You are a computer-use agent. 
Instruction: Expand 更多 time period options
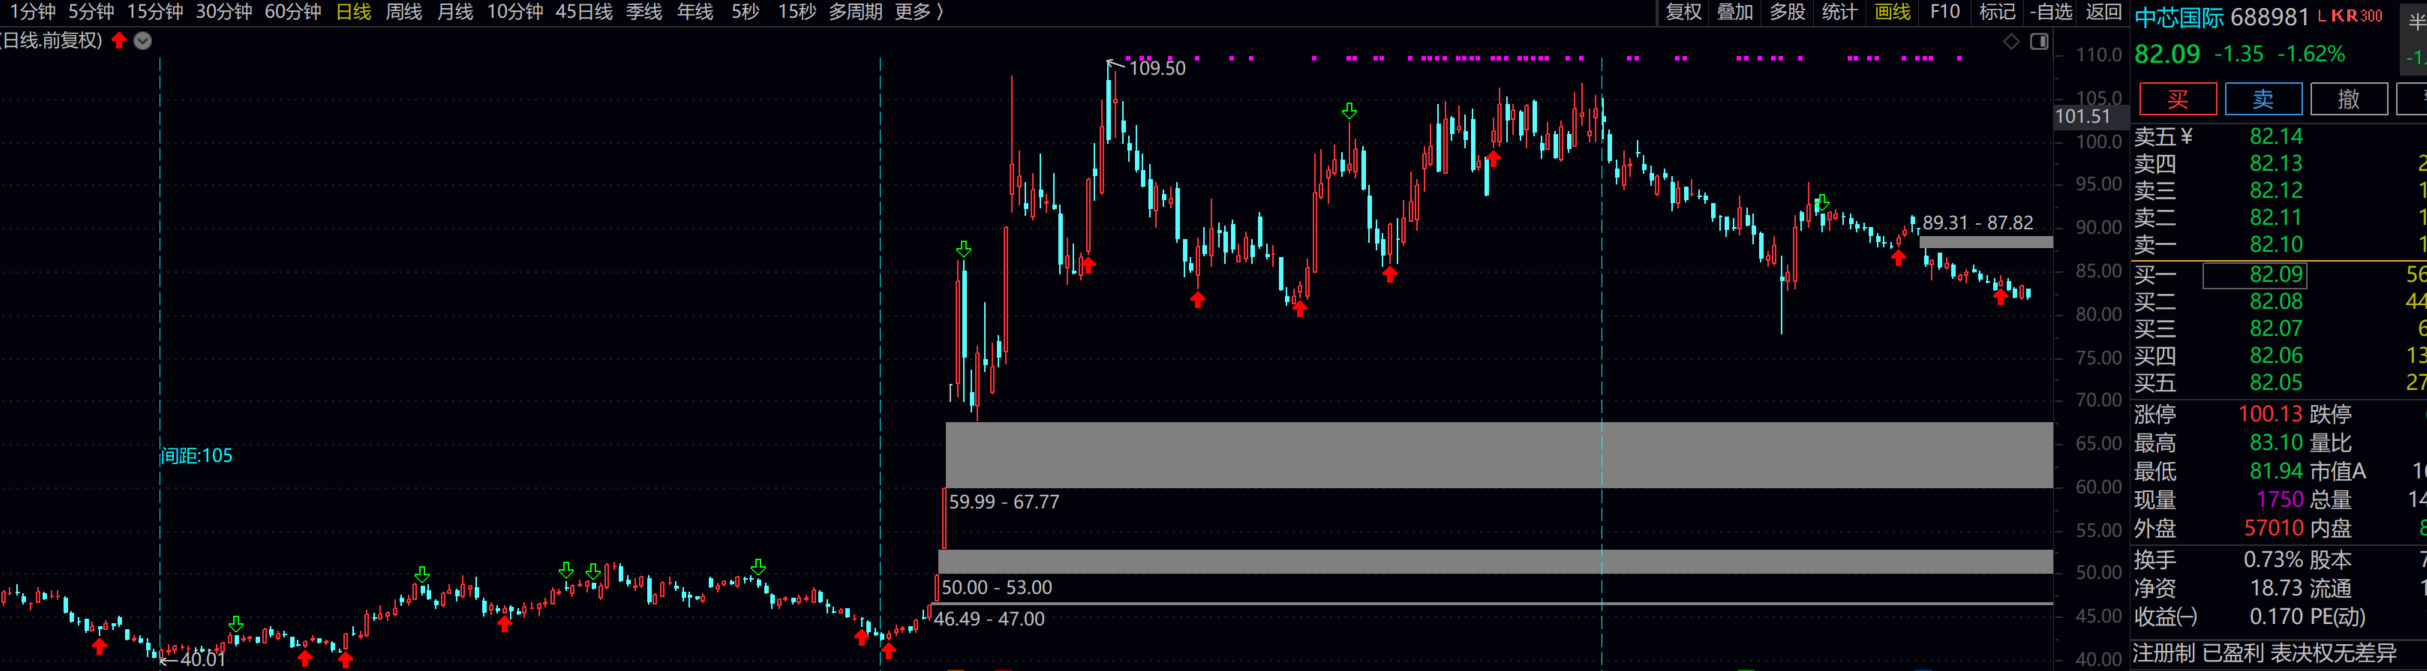click(918, 12)
